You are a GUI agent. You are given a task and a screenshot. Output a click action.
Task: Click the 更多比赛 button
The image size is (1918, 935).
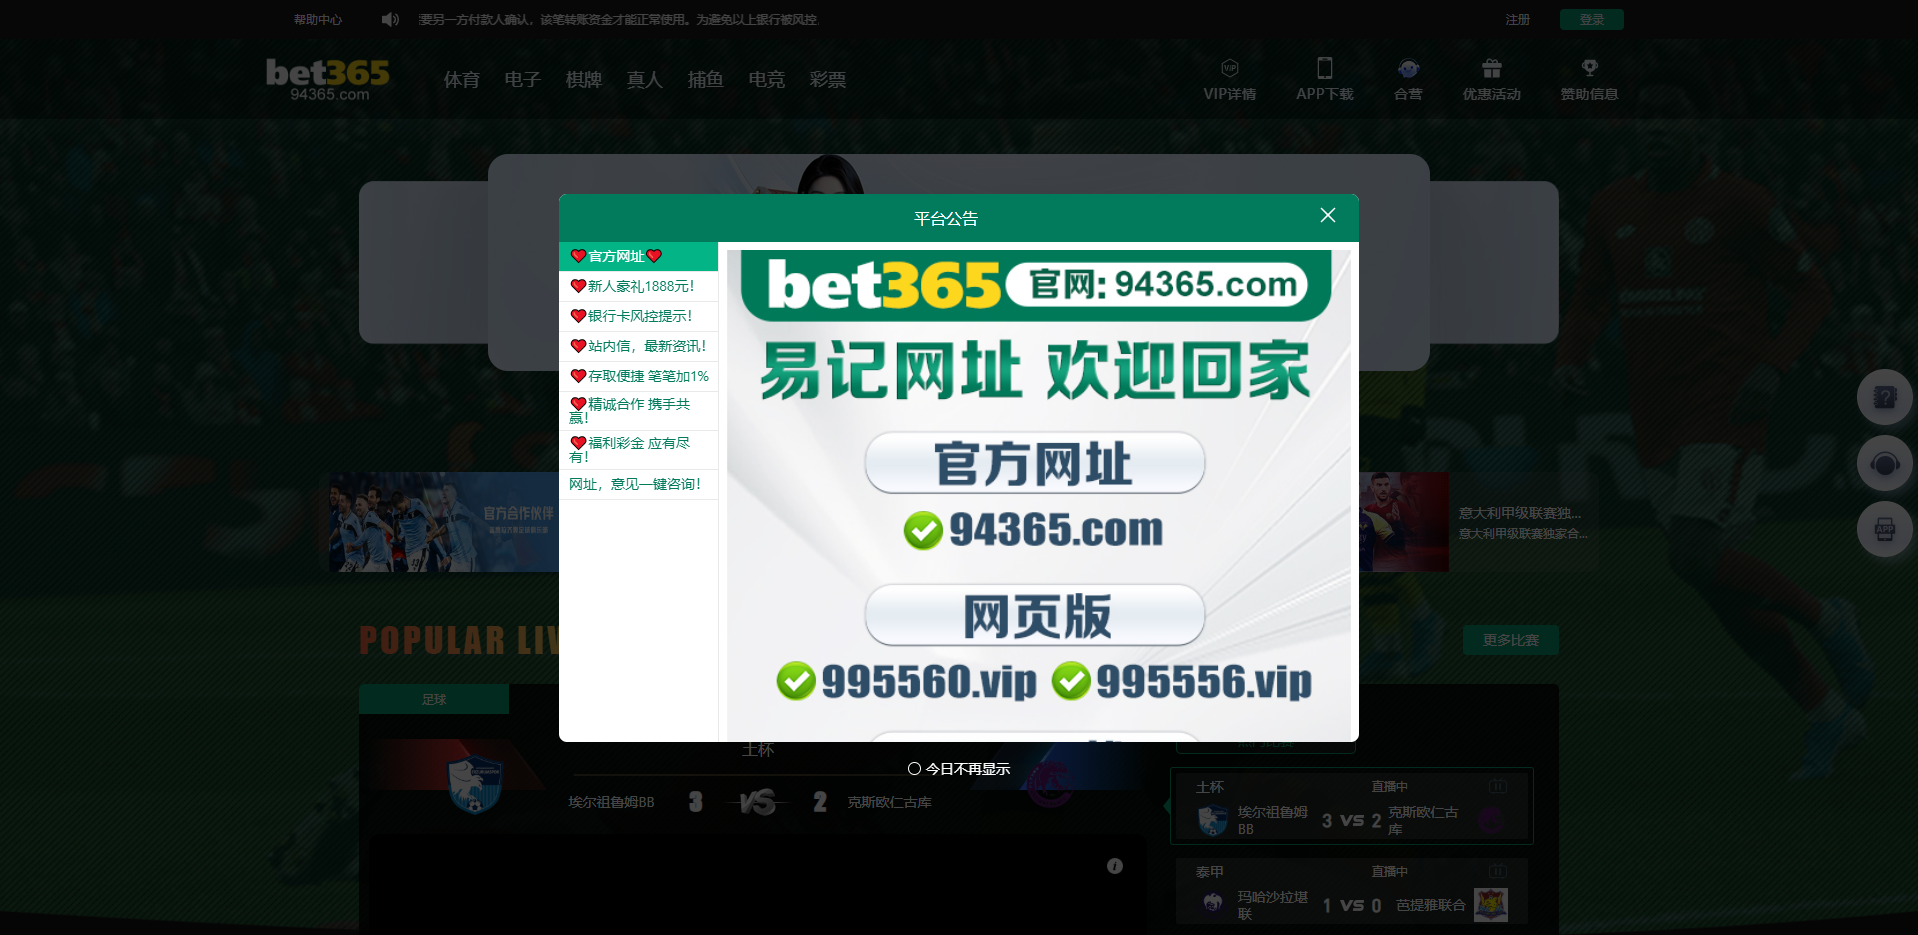pos(1511,640)
